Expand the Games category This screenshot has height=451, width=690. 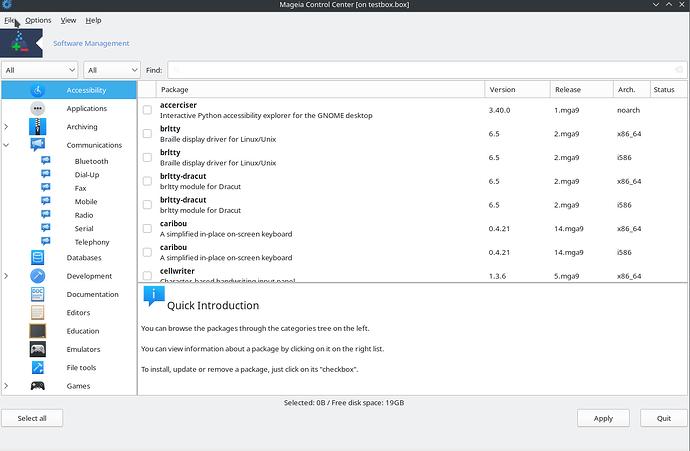6,386
